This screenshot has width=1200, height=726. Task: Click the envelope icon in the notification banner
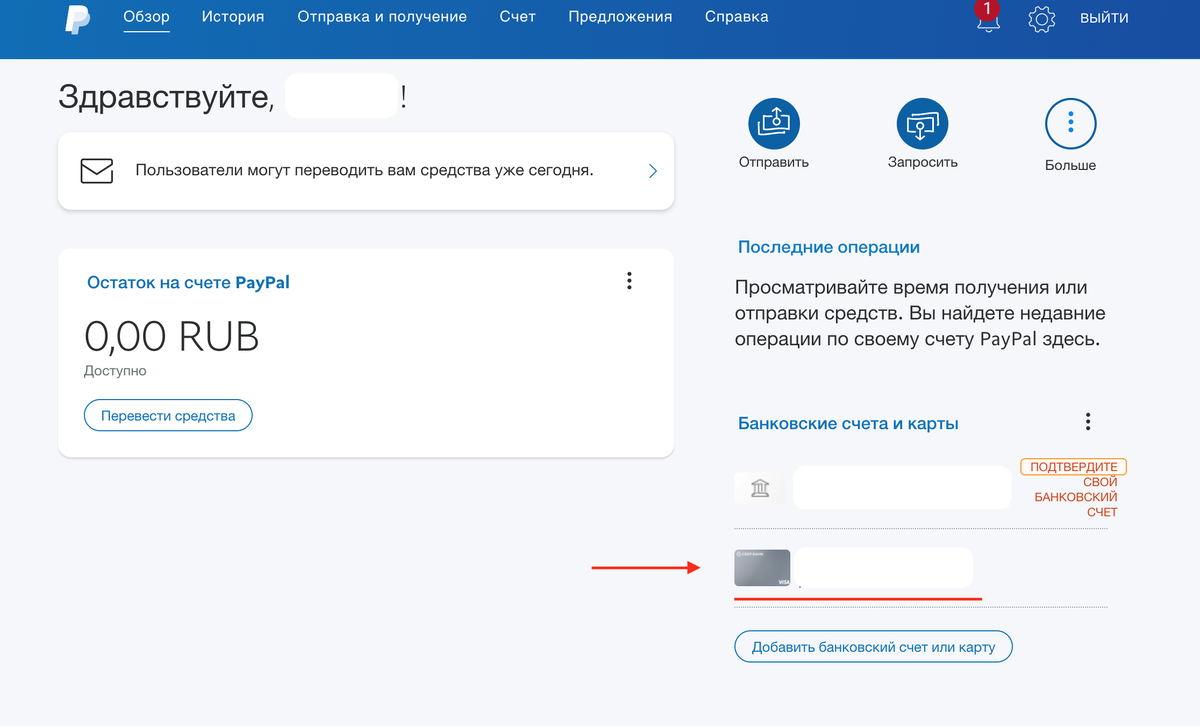(97, 171)
